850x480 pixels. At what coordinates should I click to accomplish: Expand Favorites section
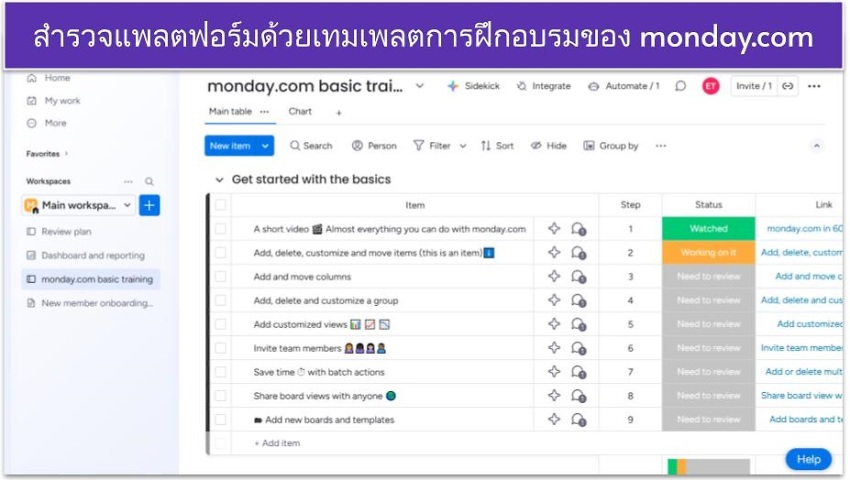pos(66,153)
